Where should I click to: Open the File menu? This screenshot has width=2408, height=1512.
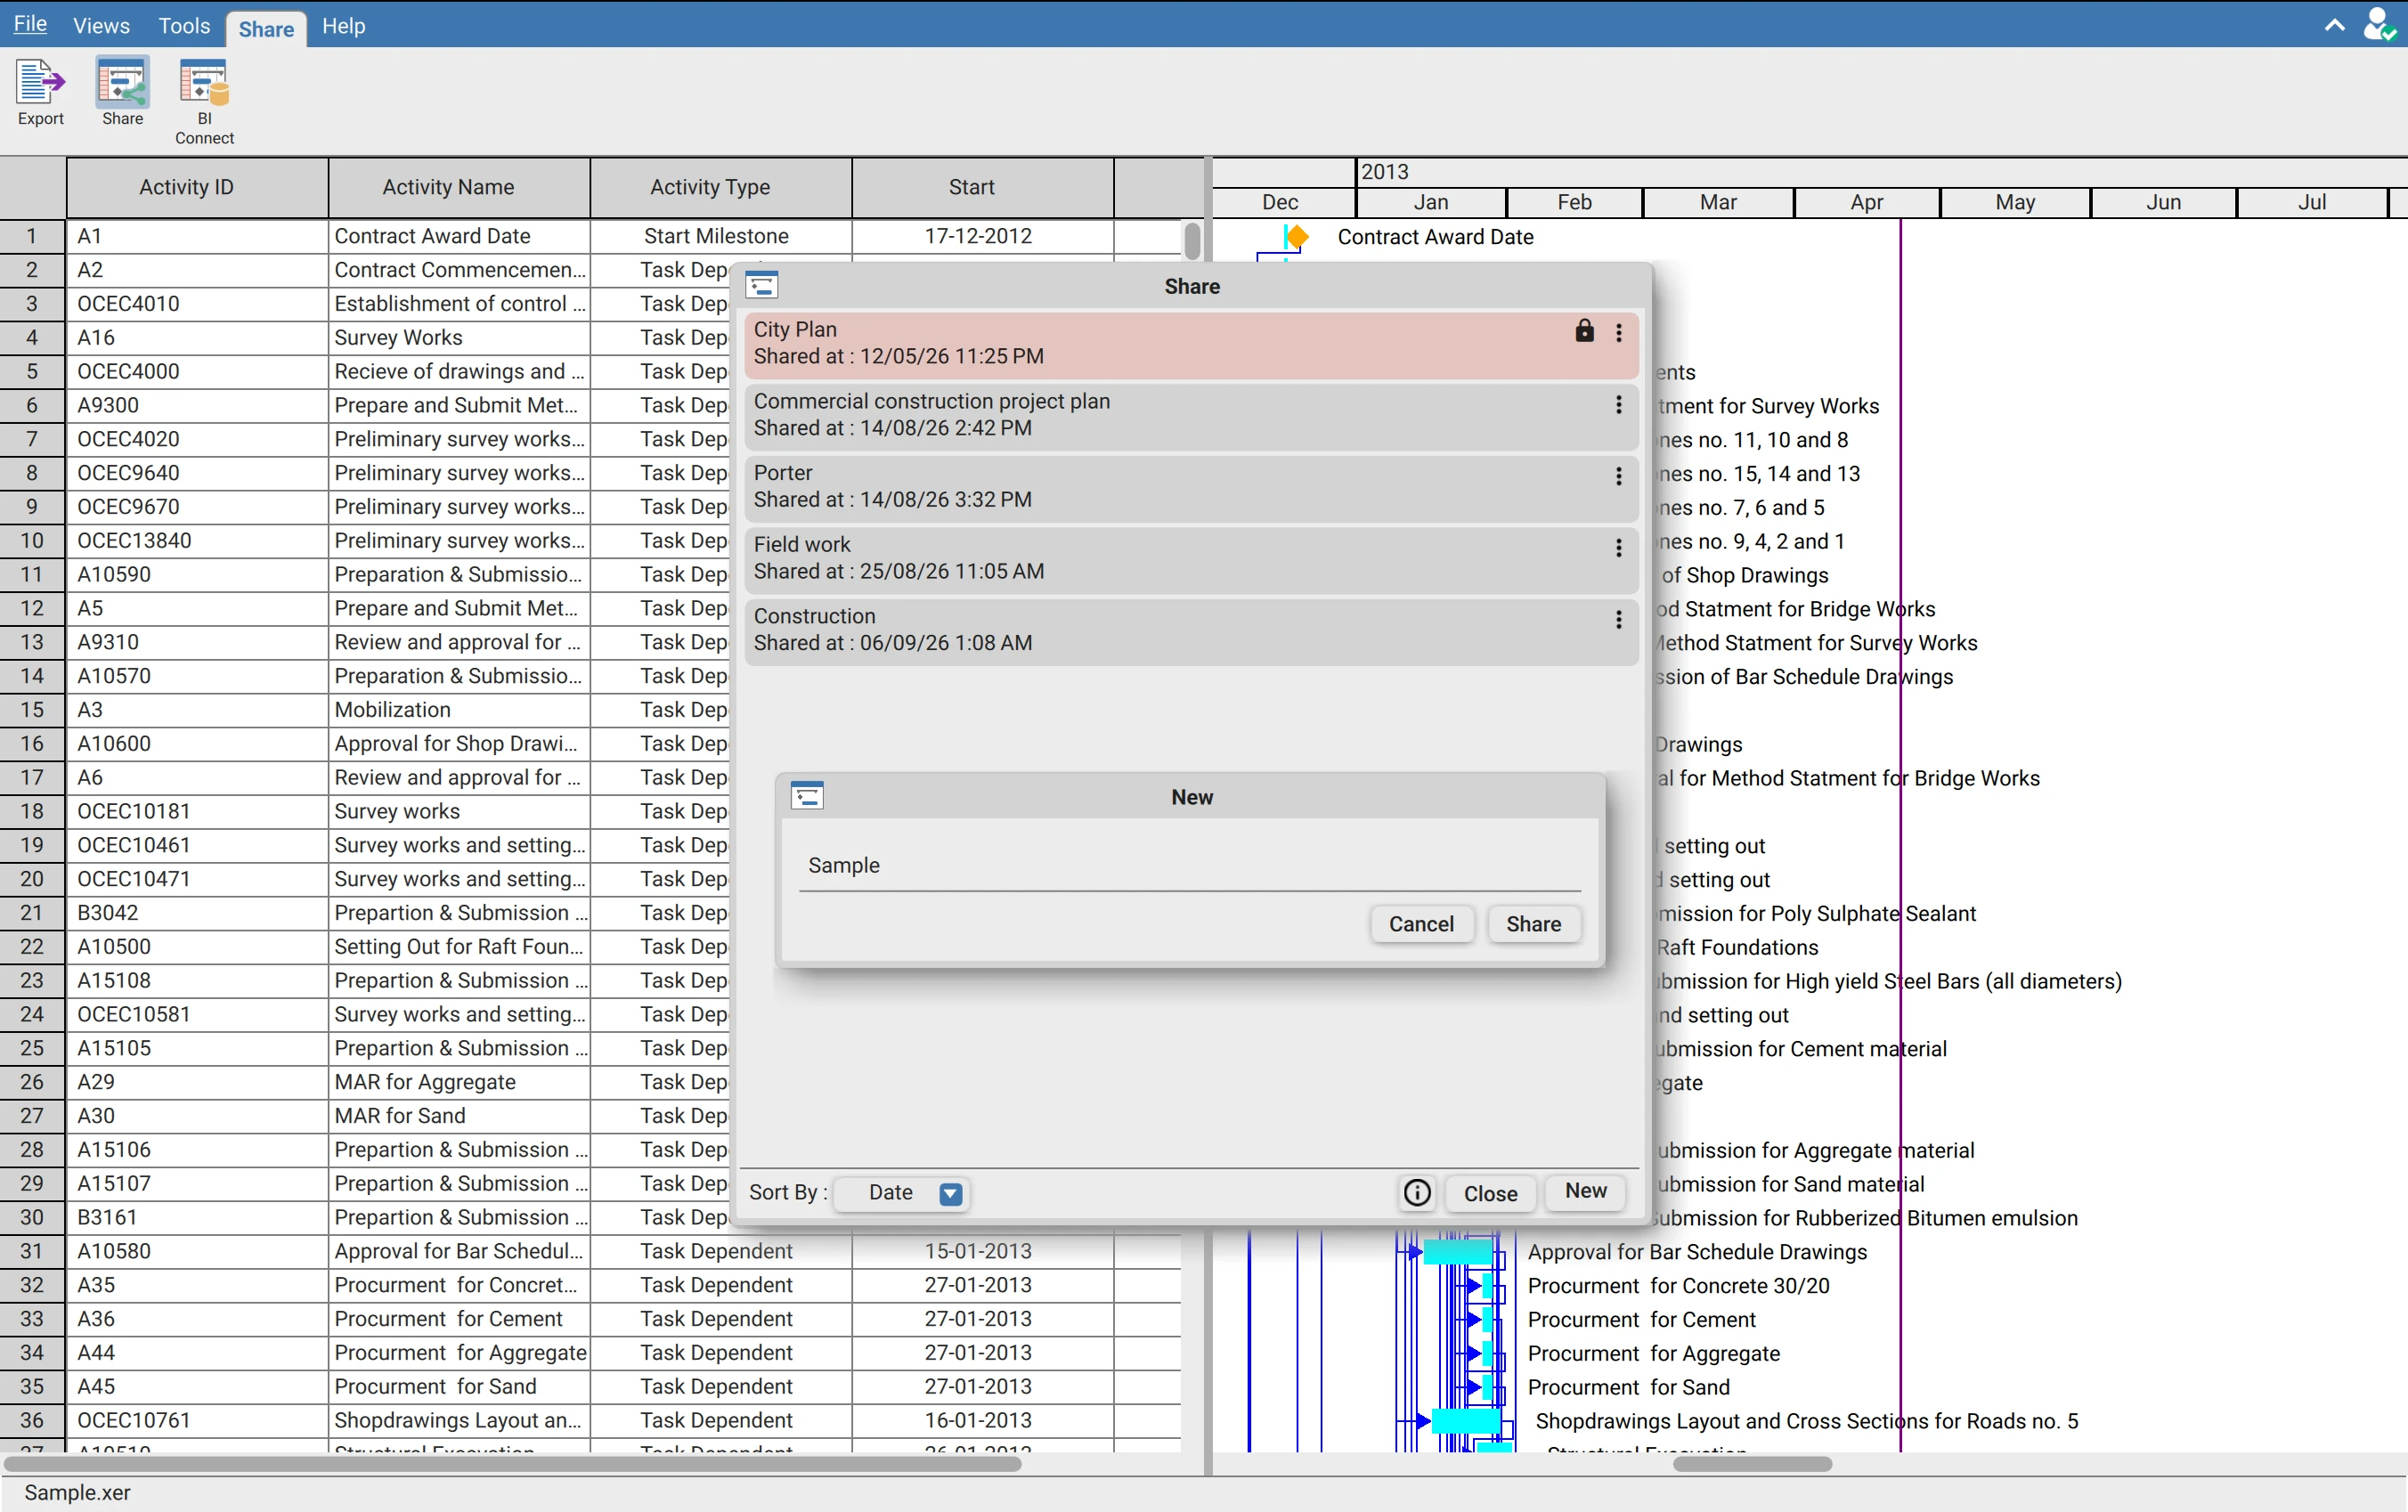[x=30, y=24]
